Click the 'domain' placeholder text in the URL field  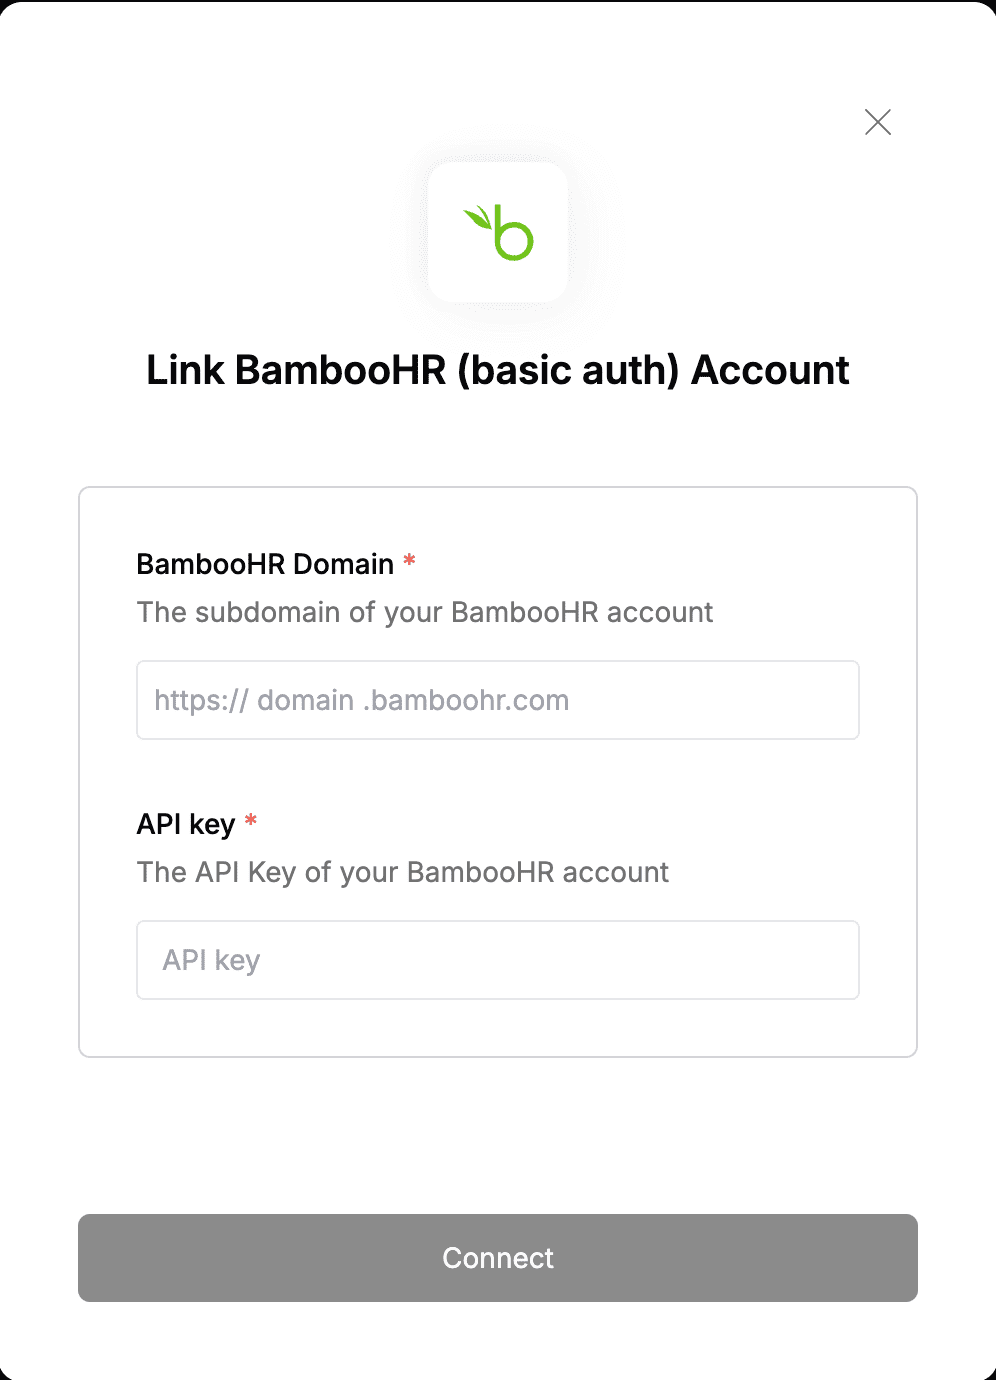click(305, 700)
